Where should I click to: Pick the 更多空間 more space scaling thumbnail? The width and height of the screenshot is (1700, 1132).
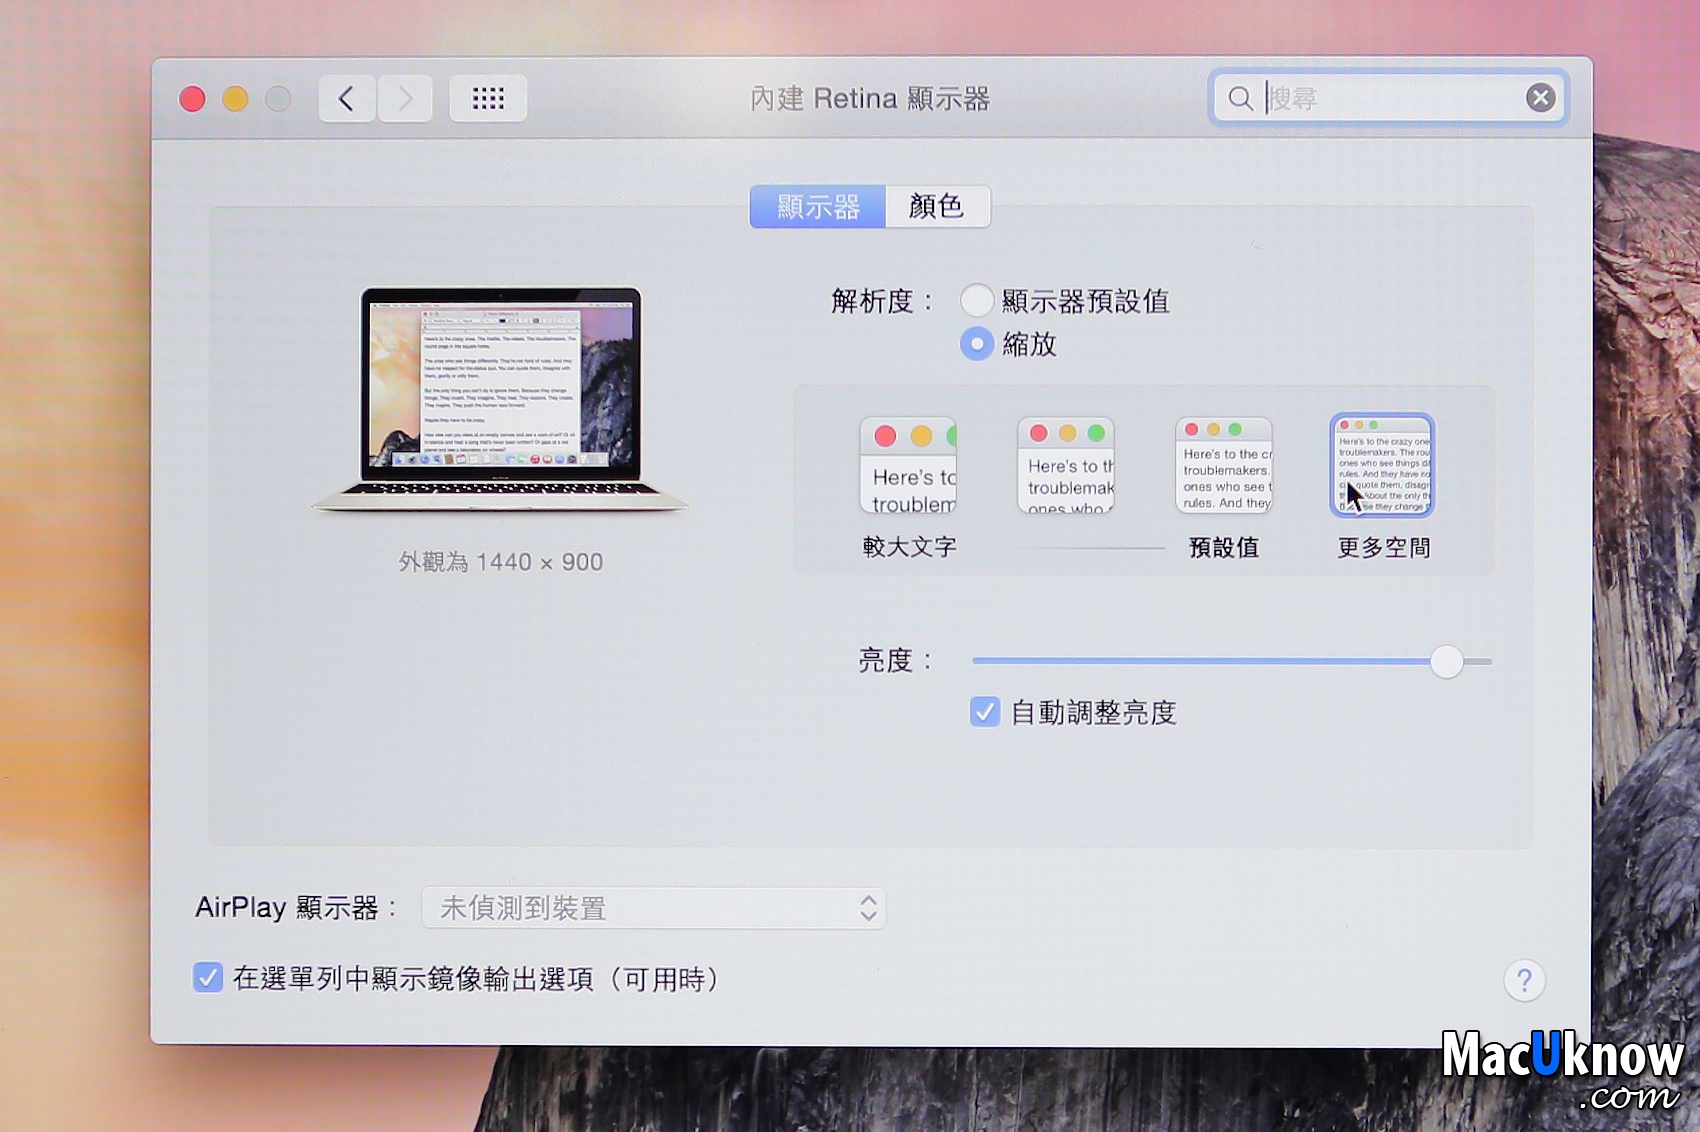[1382, 466]
